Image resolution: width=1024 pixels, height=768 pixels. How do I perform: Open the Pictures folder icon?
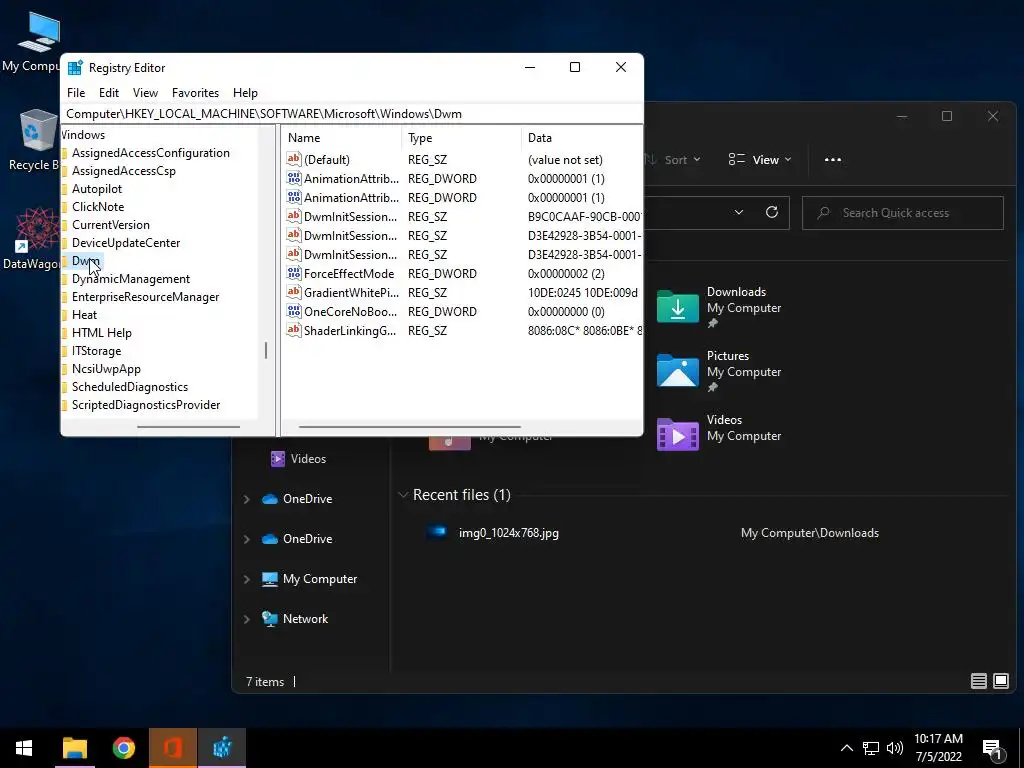point(677,370)
